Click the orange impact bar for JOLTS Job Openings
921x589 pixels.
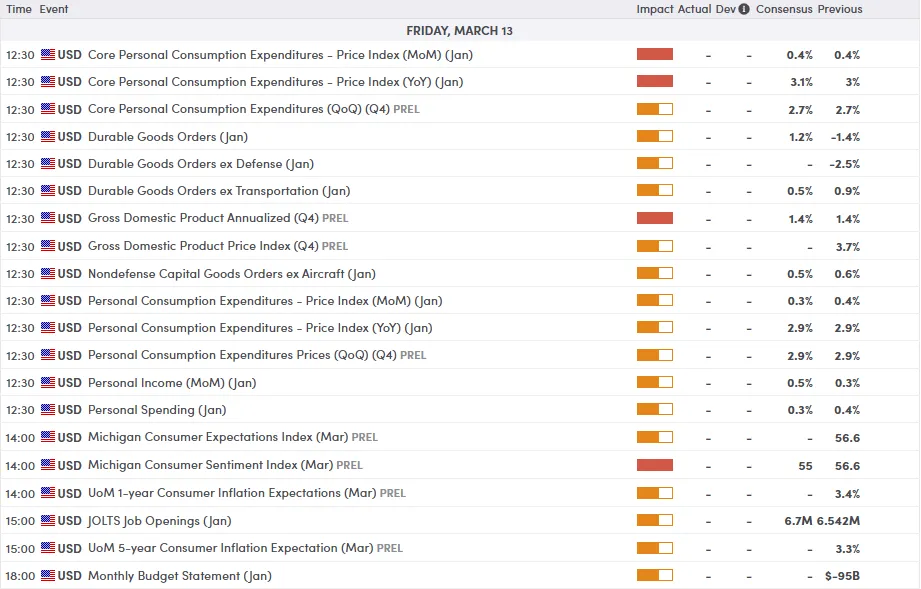[654, 520]
